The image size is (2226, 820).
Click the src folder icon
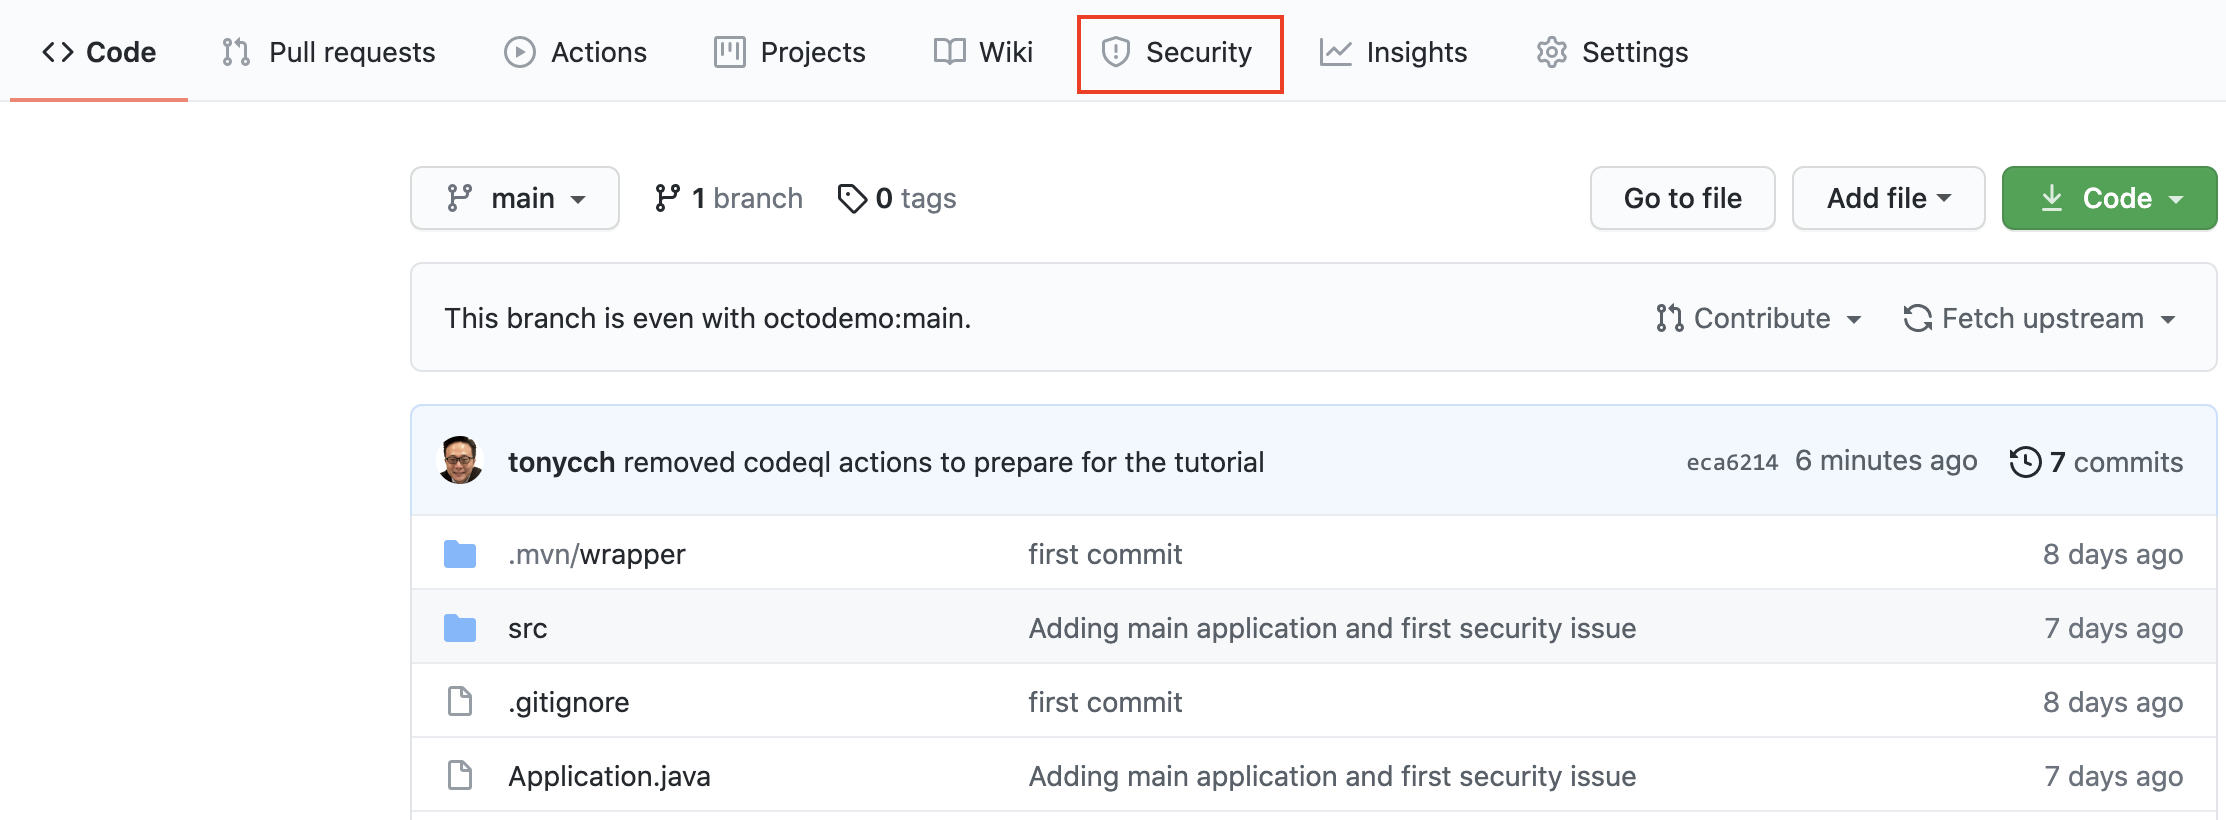460,628
